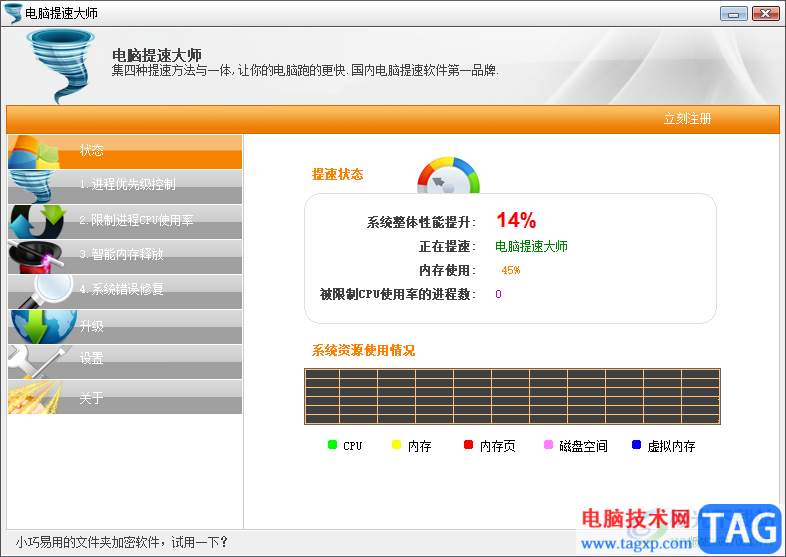Click the magnifier icon beside 系统错误修复
This screenshot has height=557, width=786.
click(x=46, y=291)
